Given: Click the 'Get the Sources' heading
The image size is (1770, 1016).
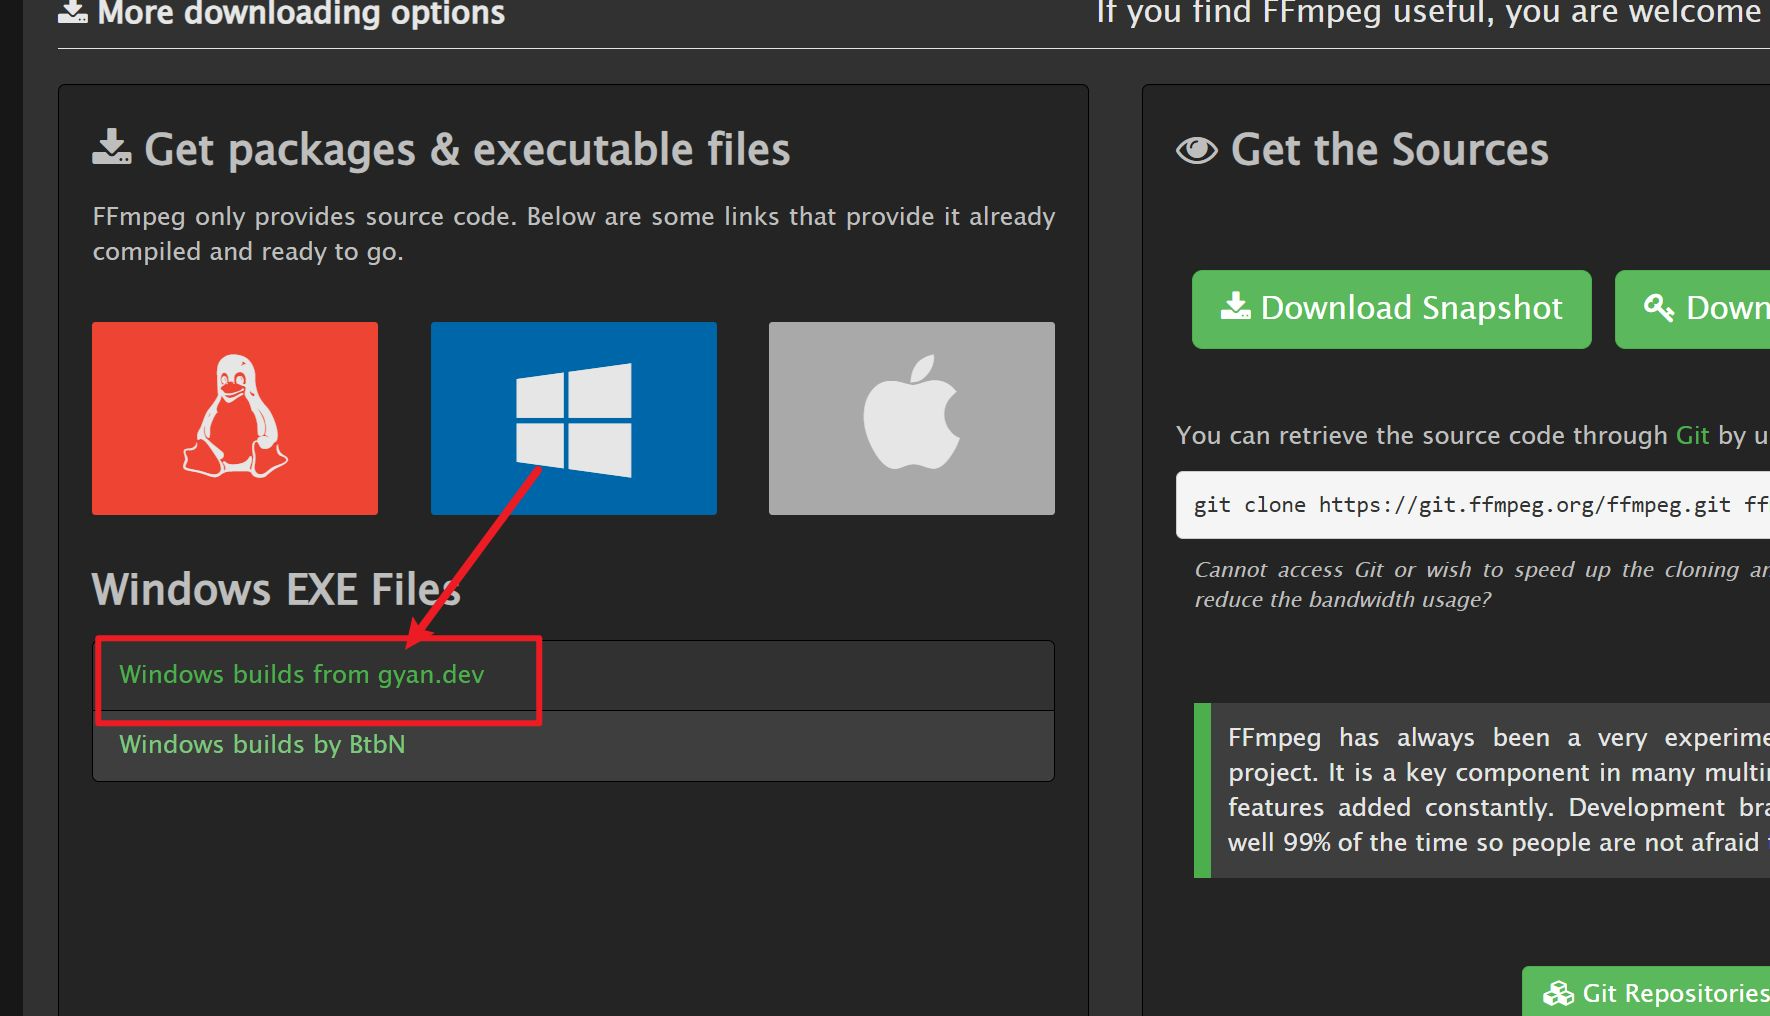Looking at the screenshot, I should (x=1362, y=150).
